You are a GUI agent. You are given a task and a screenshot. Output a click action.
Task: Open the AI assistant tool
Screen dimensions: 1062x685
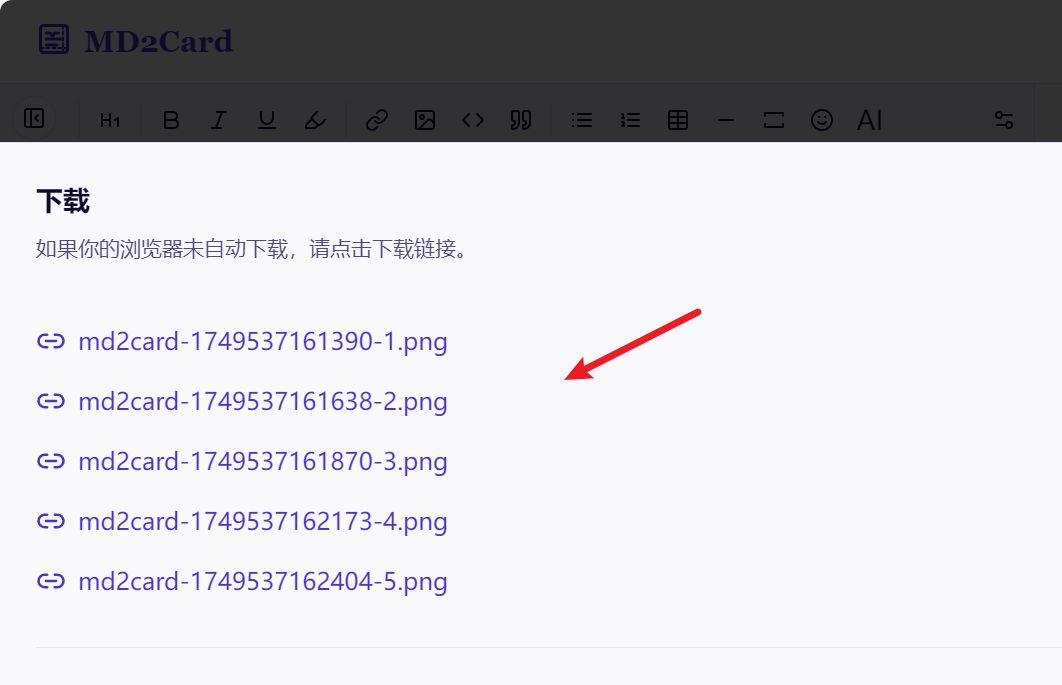(870, 120)
